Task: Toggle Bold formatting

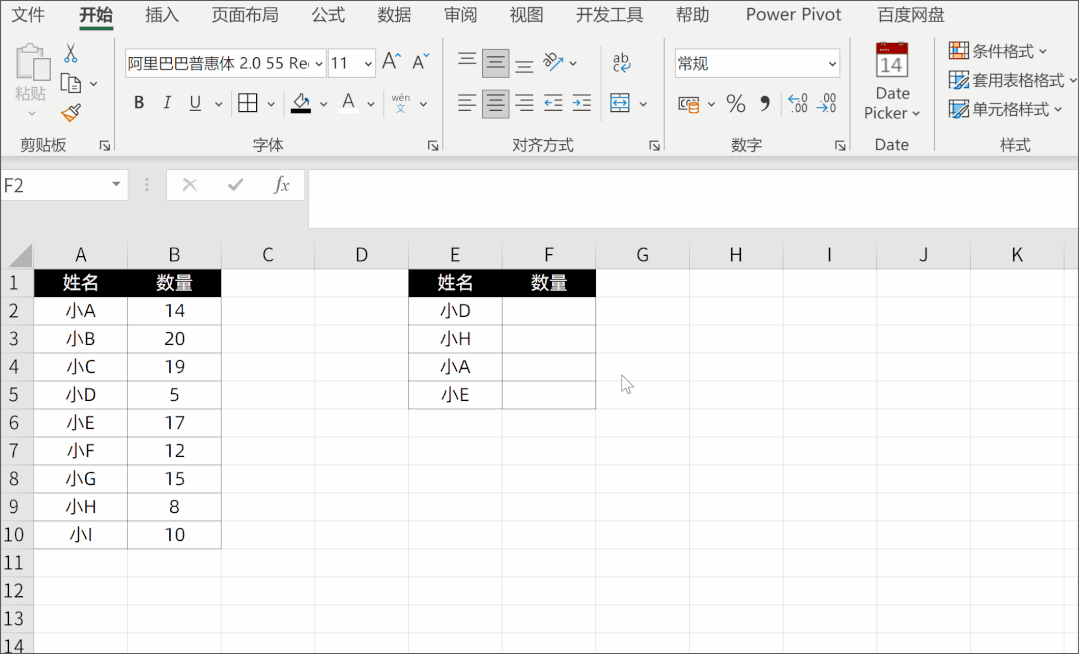Action: [x=139, y=103]
